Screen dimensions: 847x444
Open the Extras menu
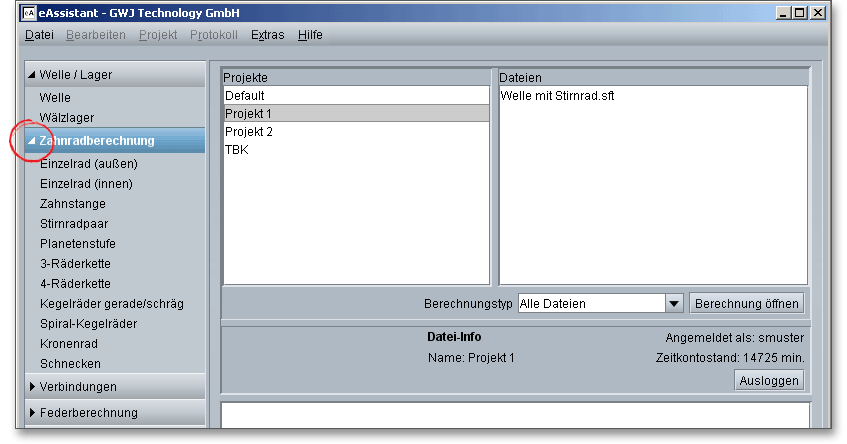click(x=267, y=35)
